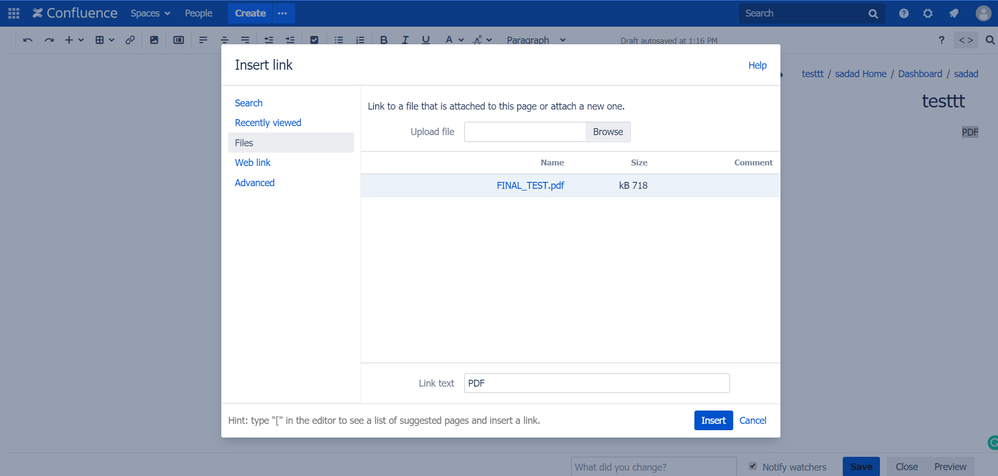Screen dimensions: 998x476
Task: Click the numbered list icon in toolbar
Action: (360, 40)
